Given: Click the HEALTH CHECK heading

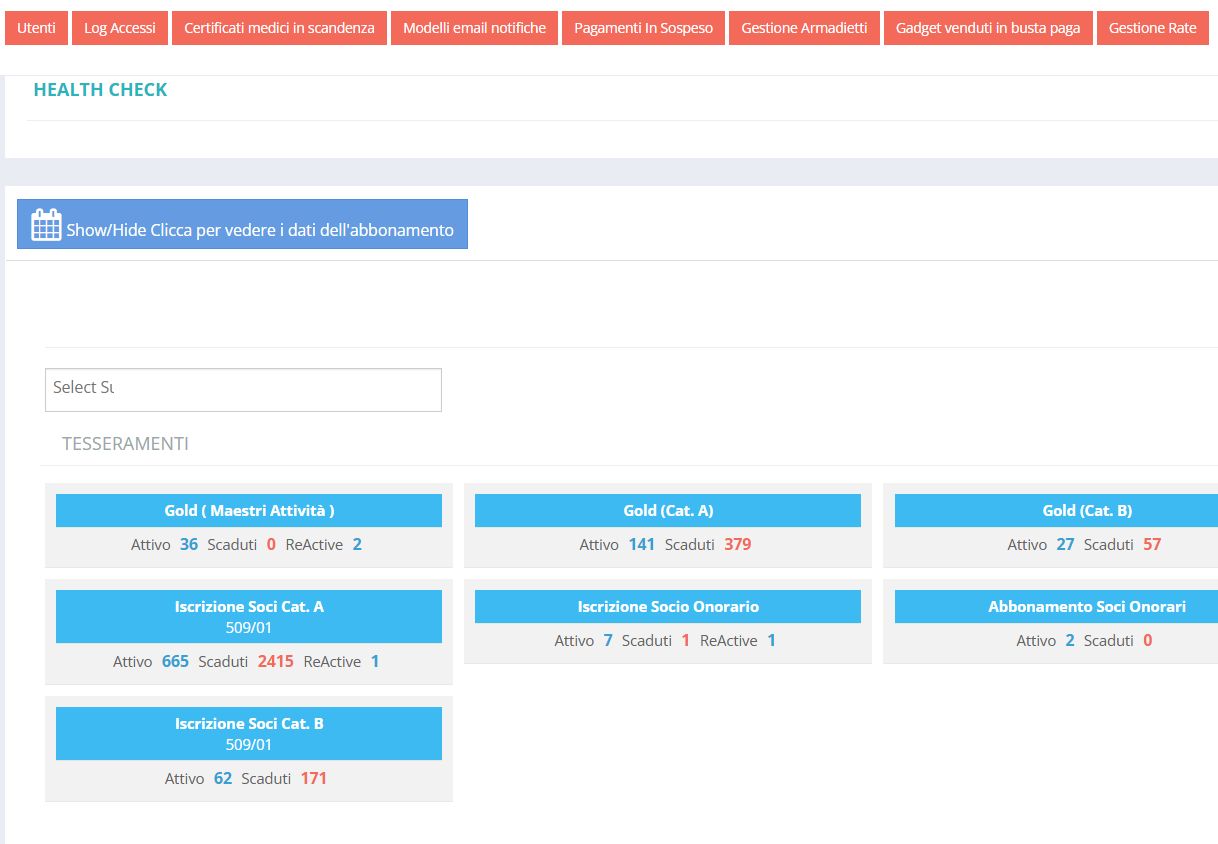Looking at the screenshot, I should coord(100,90).
